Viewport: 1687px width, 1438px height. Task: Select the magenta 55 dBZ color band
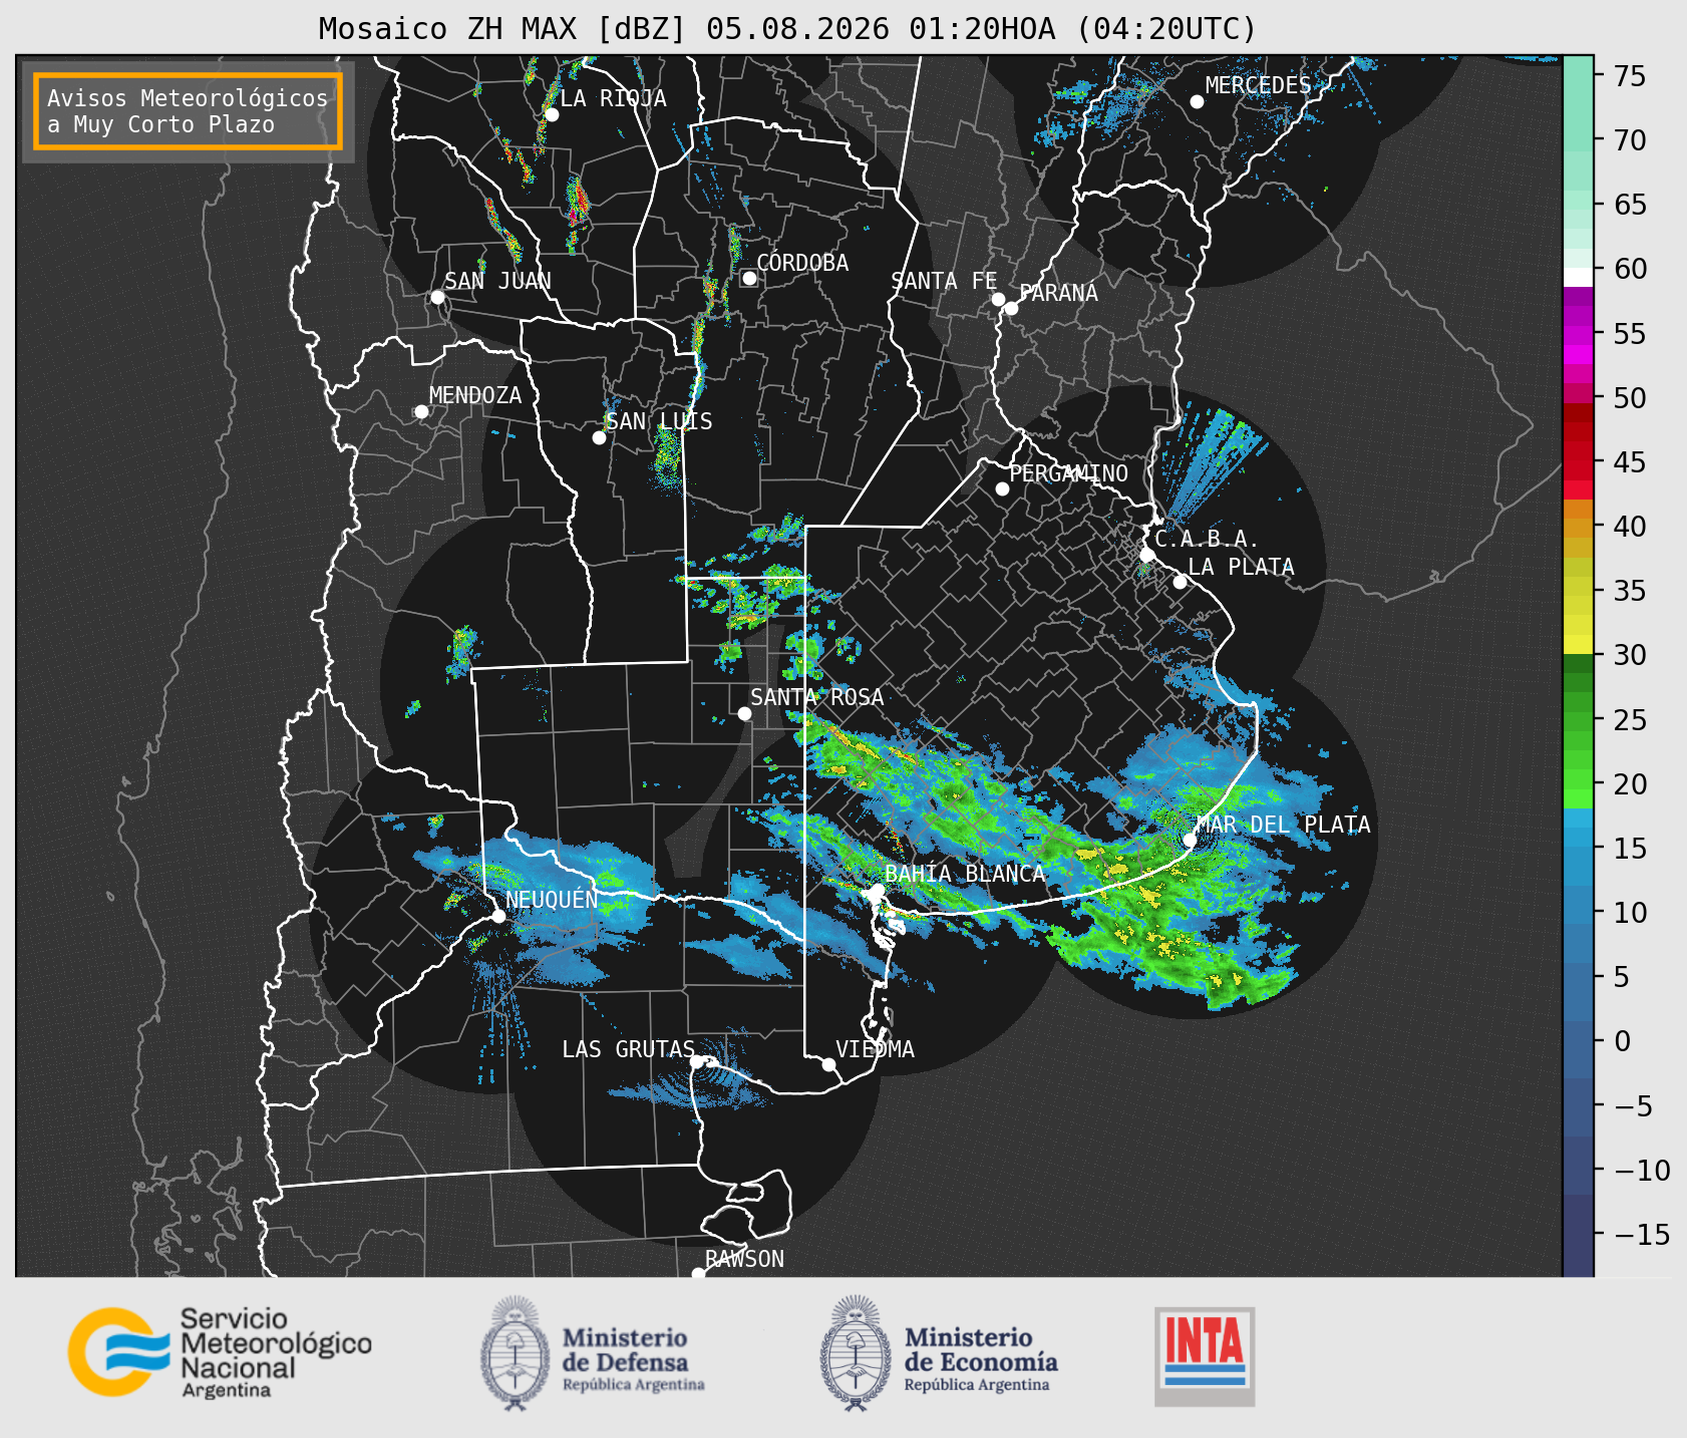1578,334
